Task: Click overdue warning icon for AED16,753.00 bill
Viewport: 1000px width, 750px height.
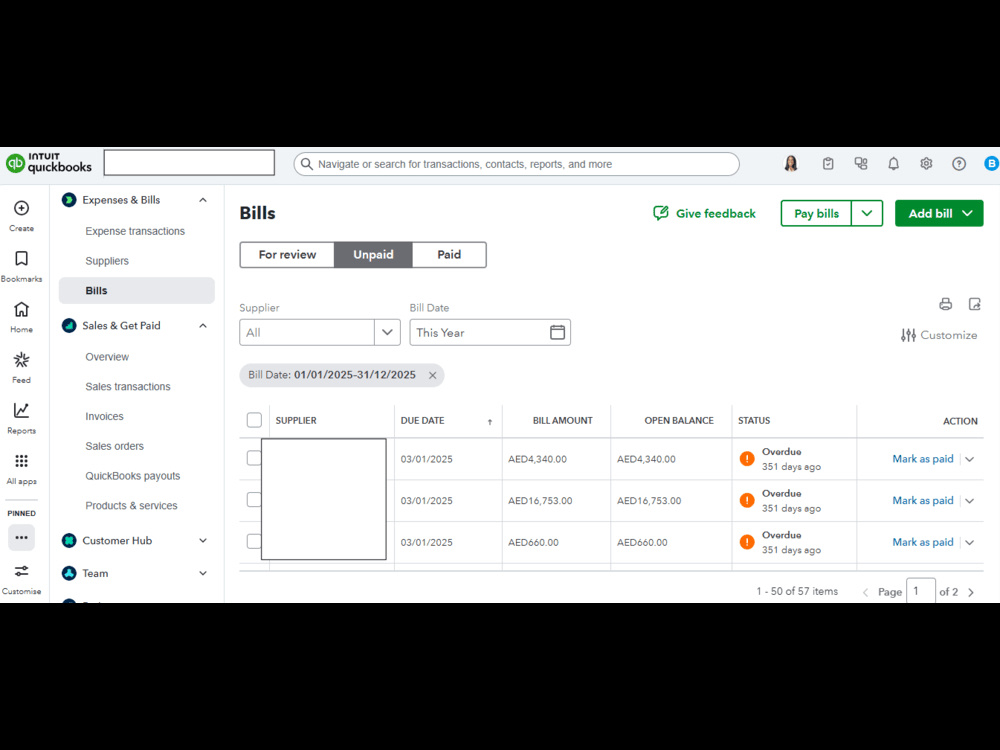Action: (747, 501)
